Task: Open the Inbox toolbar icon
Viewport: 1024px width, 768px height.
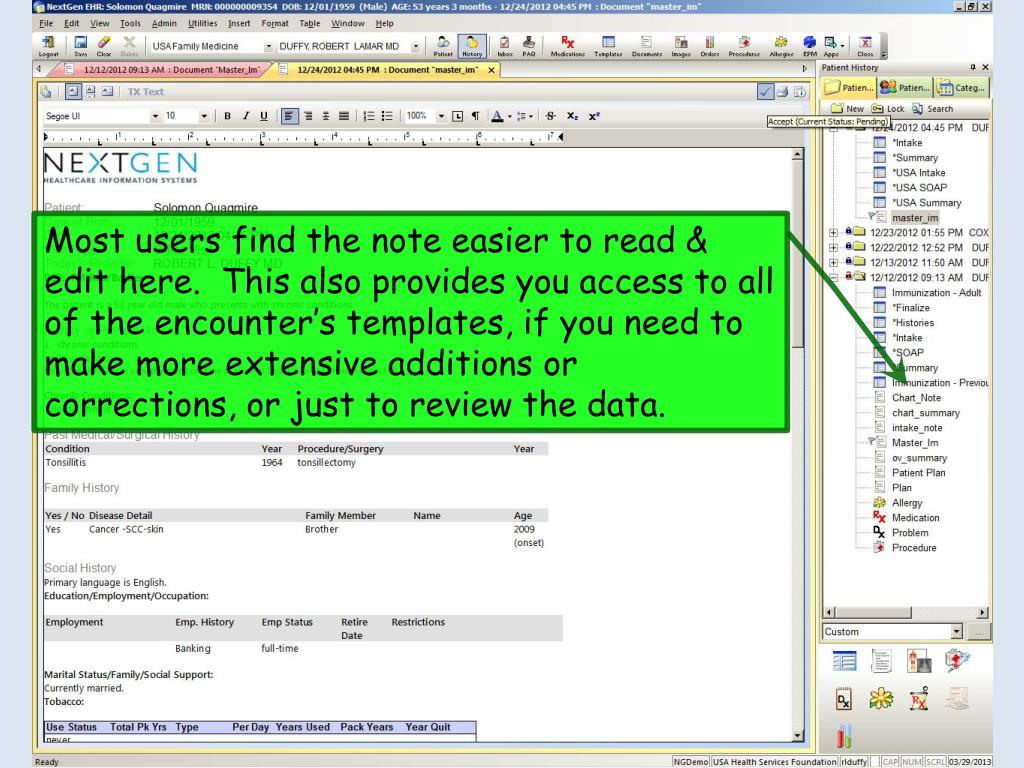Action: pyautogui.click(x=504, y=46)
